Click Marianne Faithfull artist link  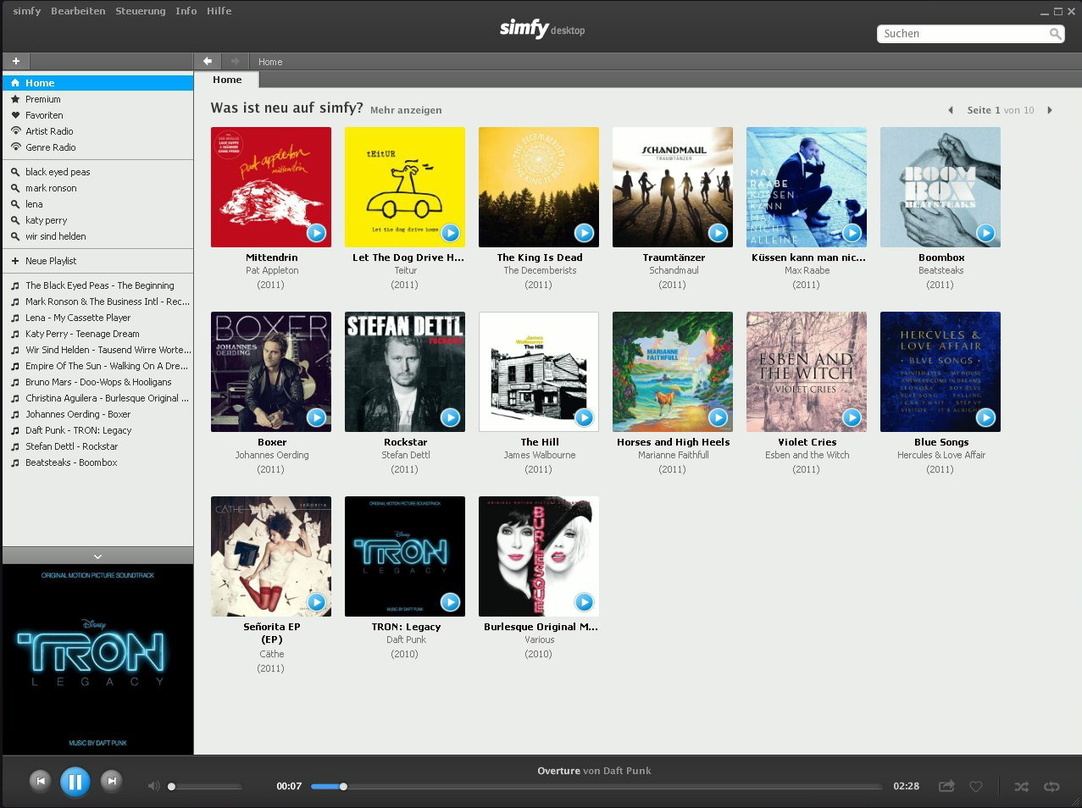point(673,455)
